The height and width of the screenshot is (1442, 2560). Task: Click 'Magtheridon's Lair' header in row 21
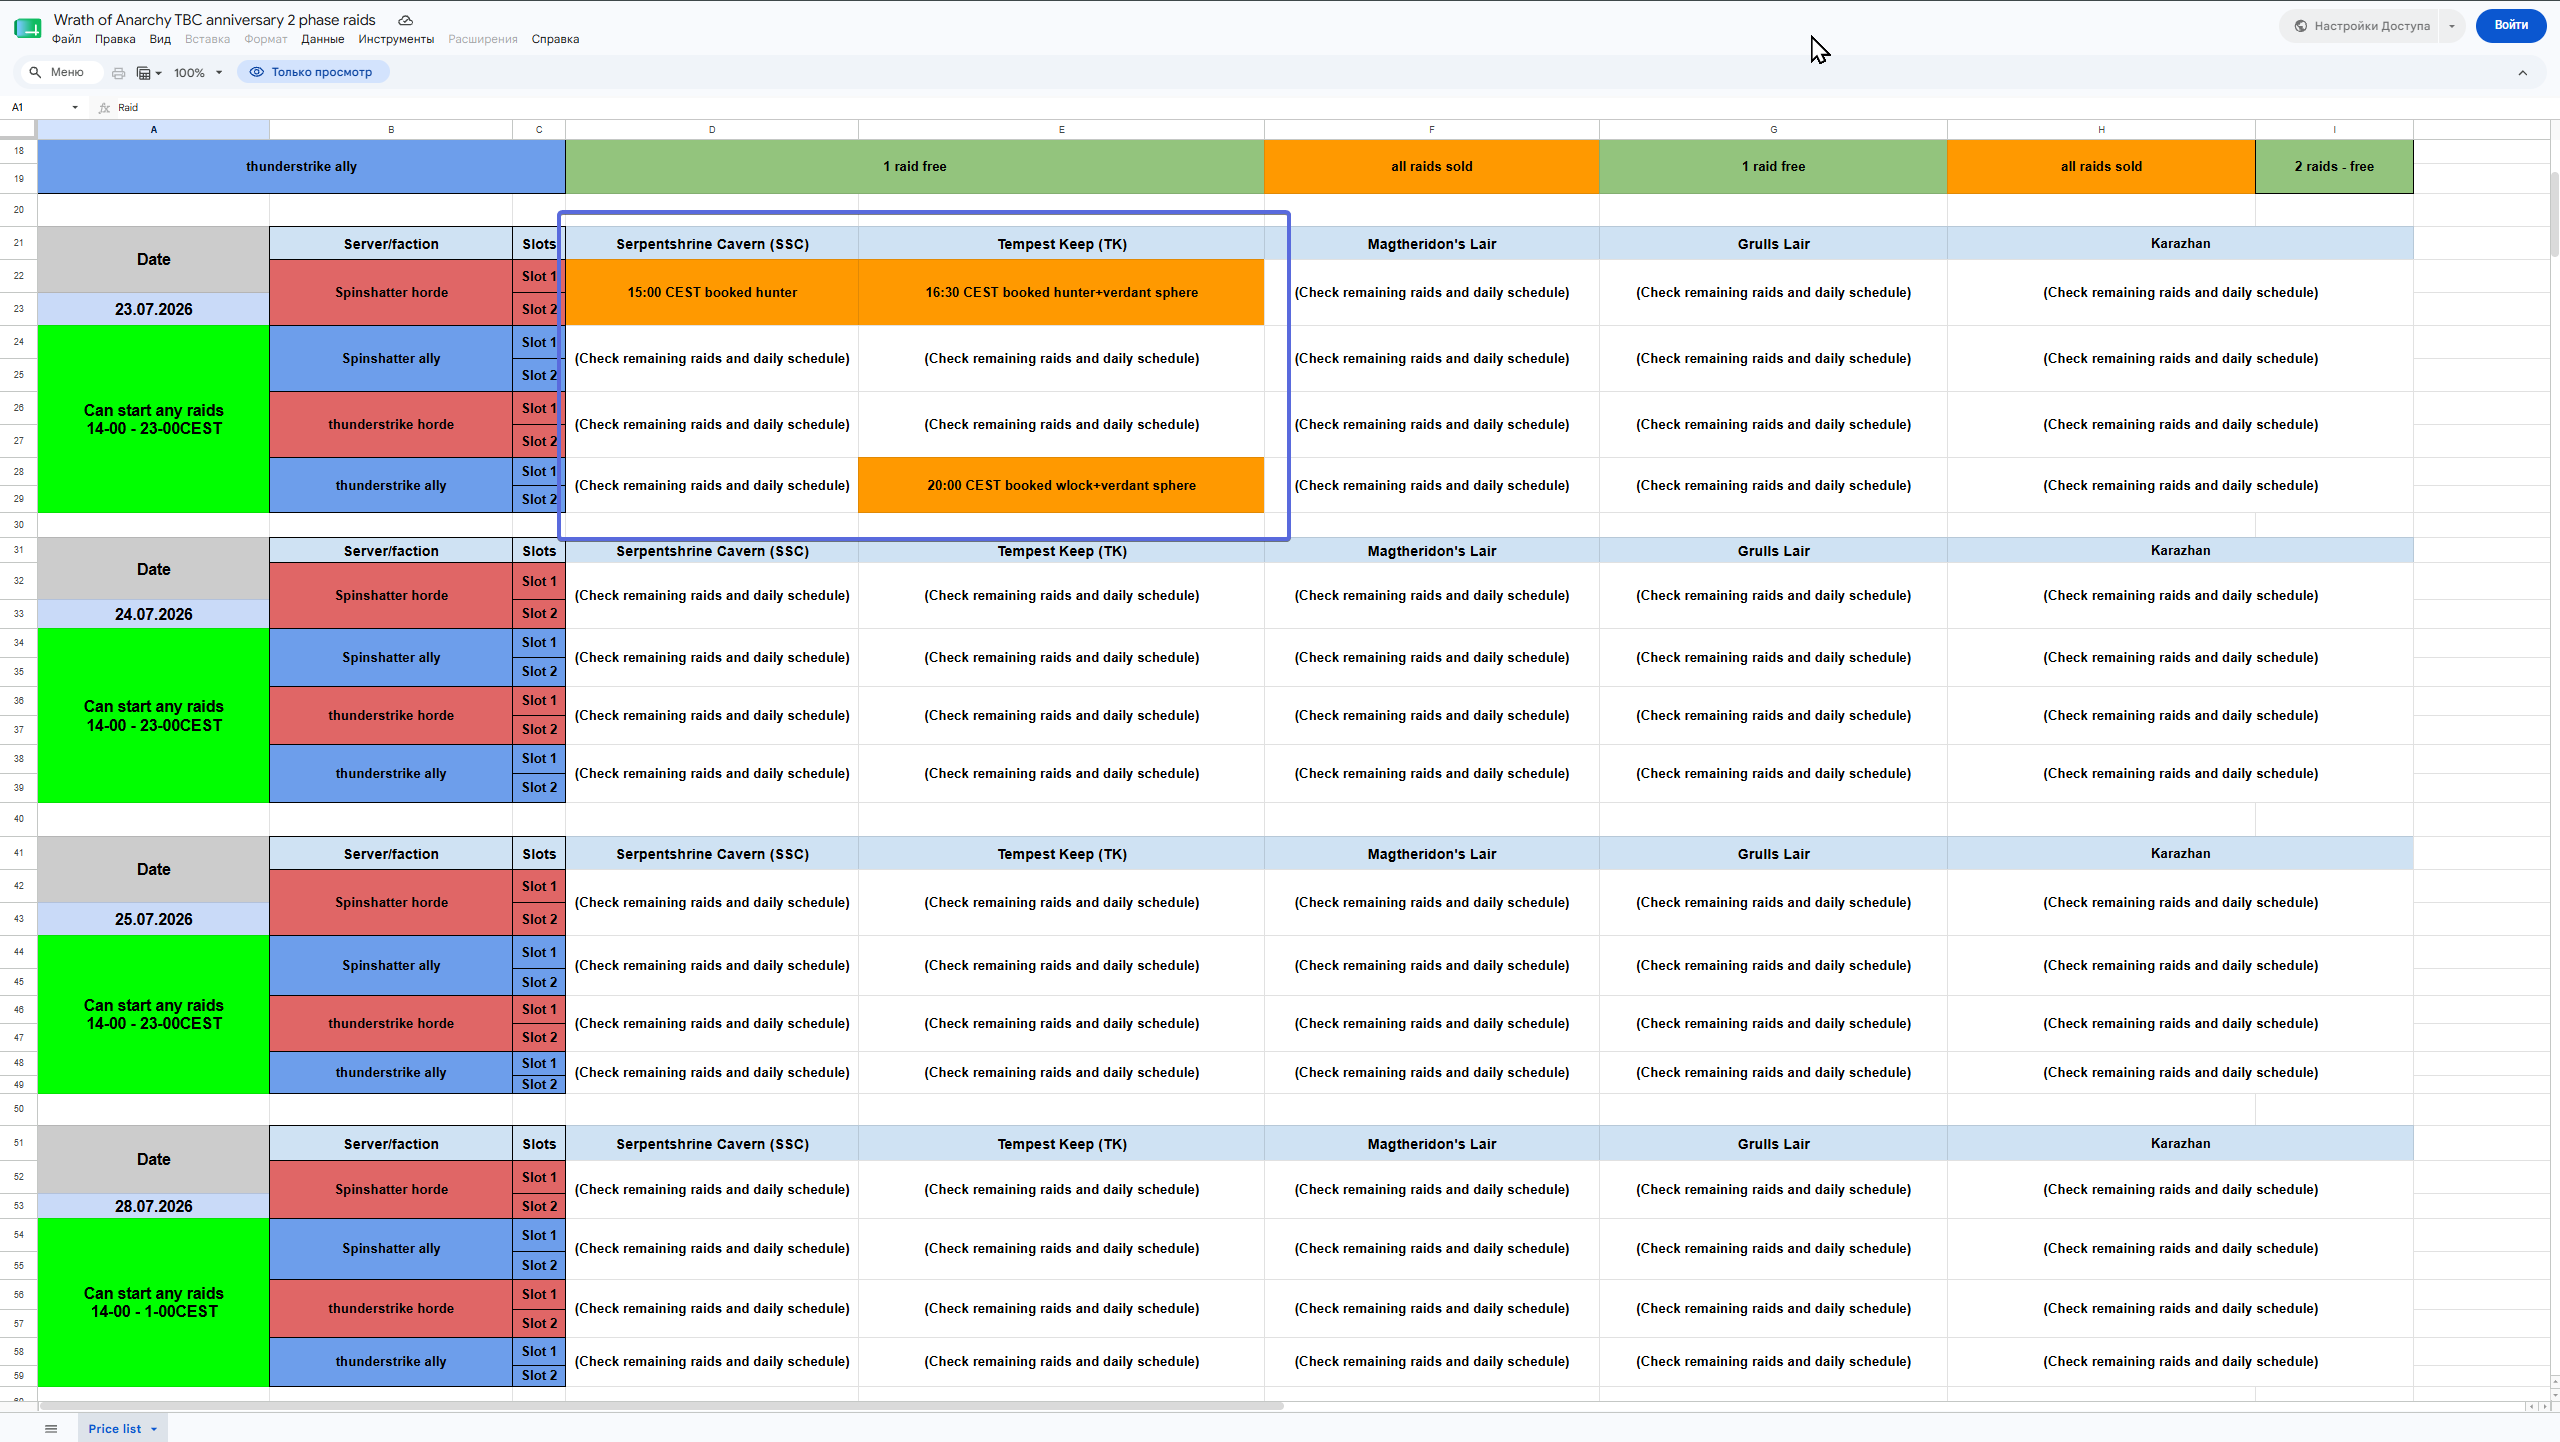[x=1431, y=244]
